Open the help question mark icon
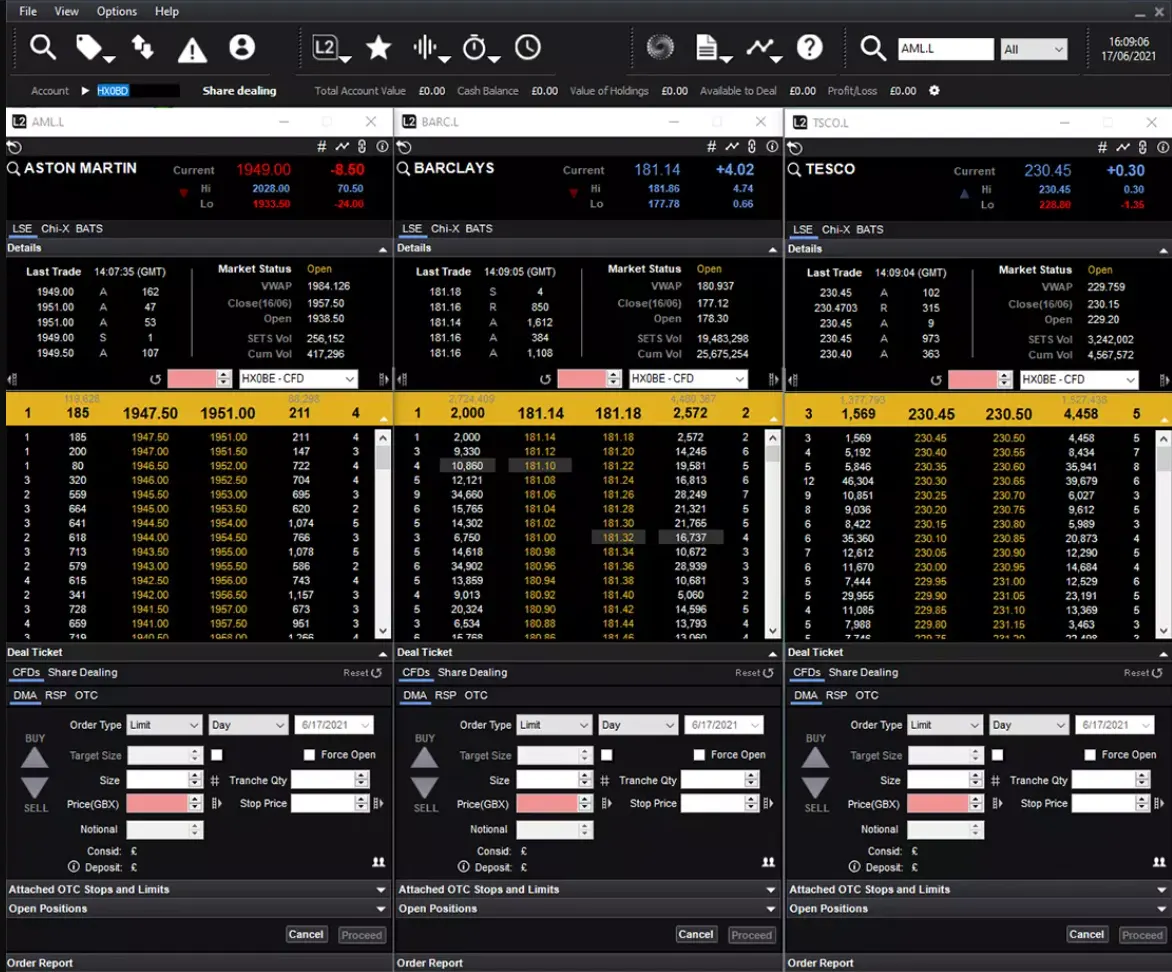The height and width of the screenshot is (972, 1172). (809, 48)
